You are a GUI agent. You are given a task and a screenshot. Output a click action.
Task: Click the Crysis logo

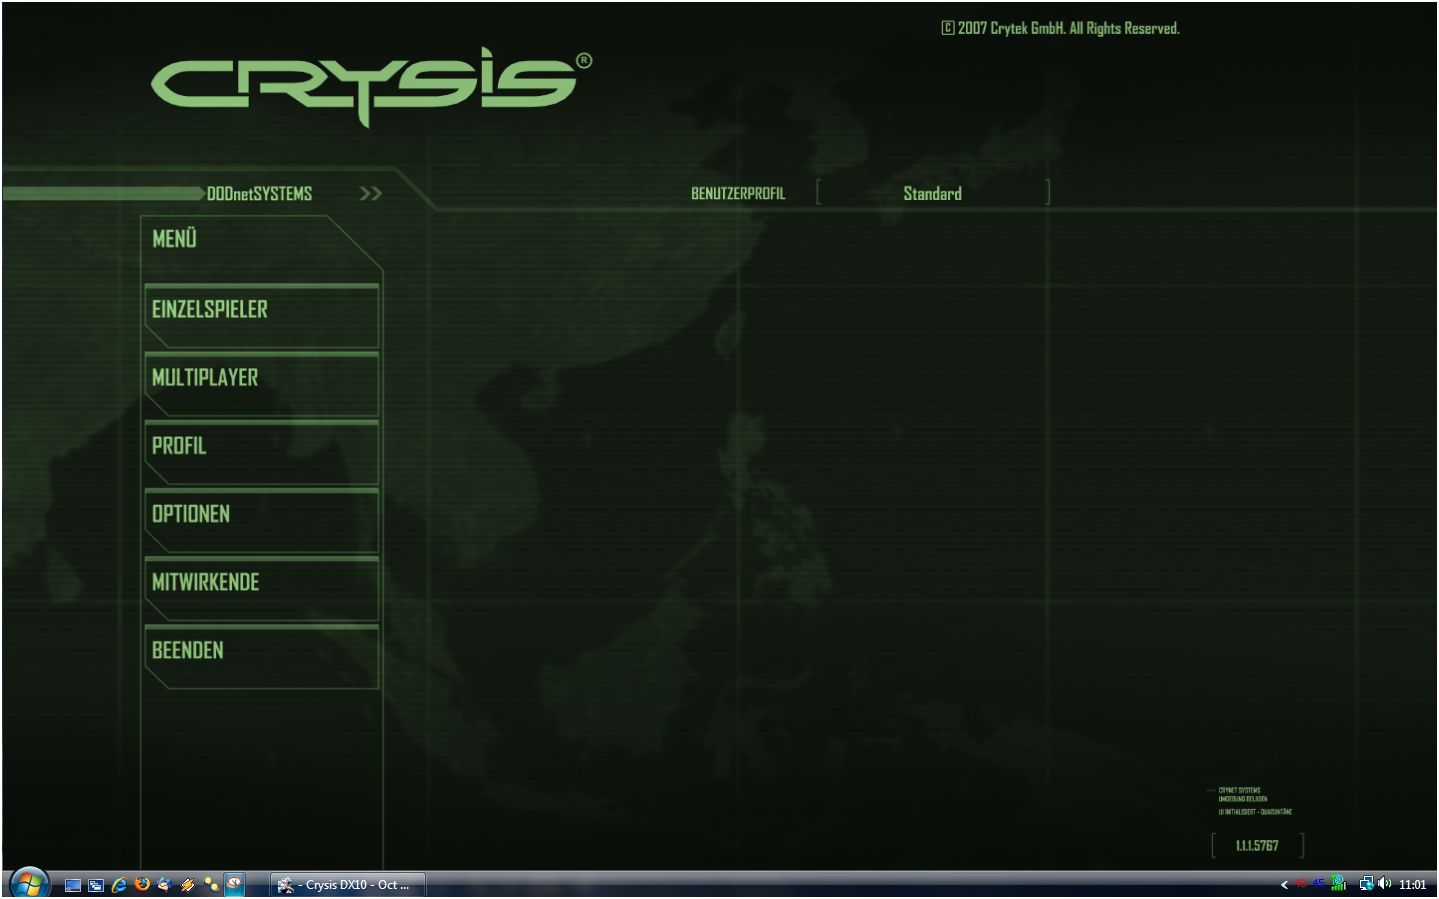[371, 87]
